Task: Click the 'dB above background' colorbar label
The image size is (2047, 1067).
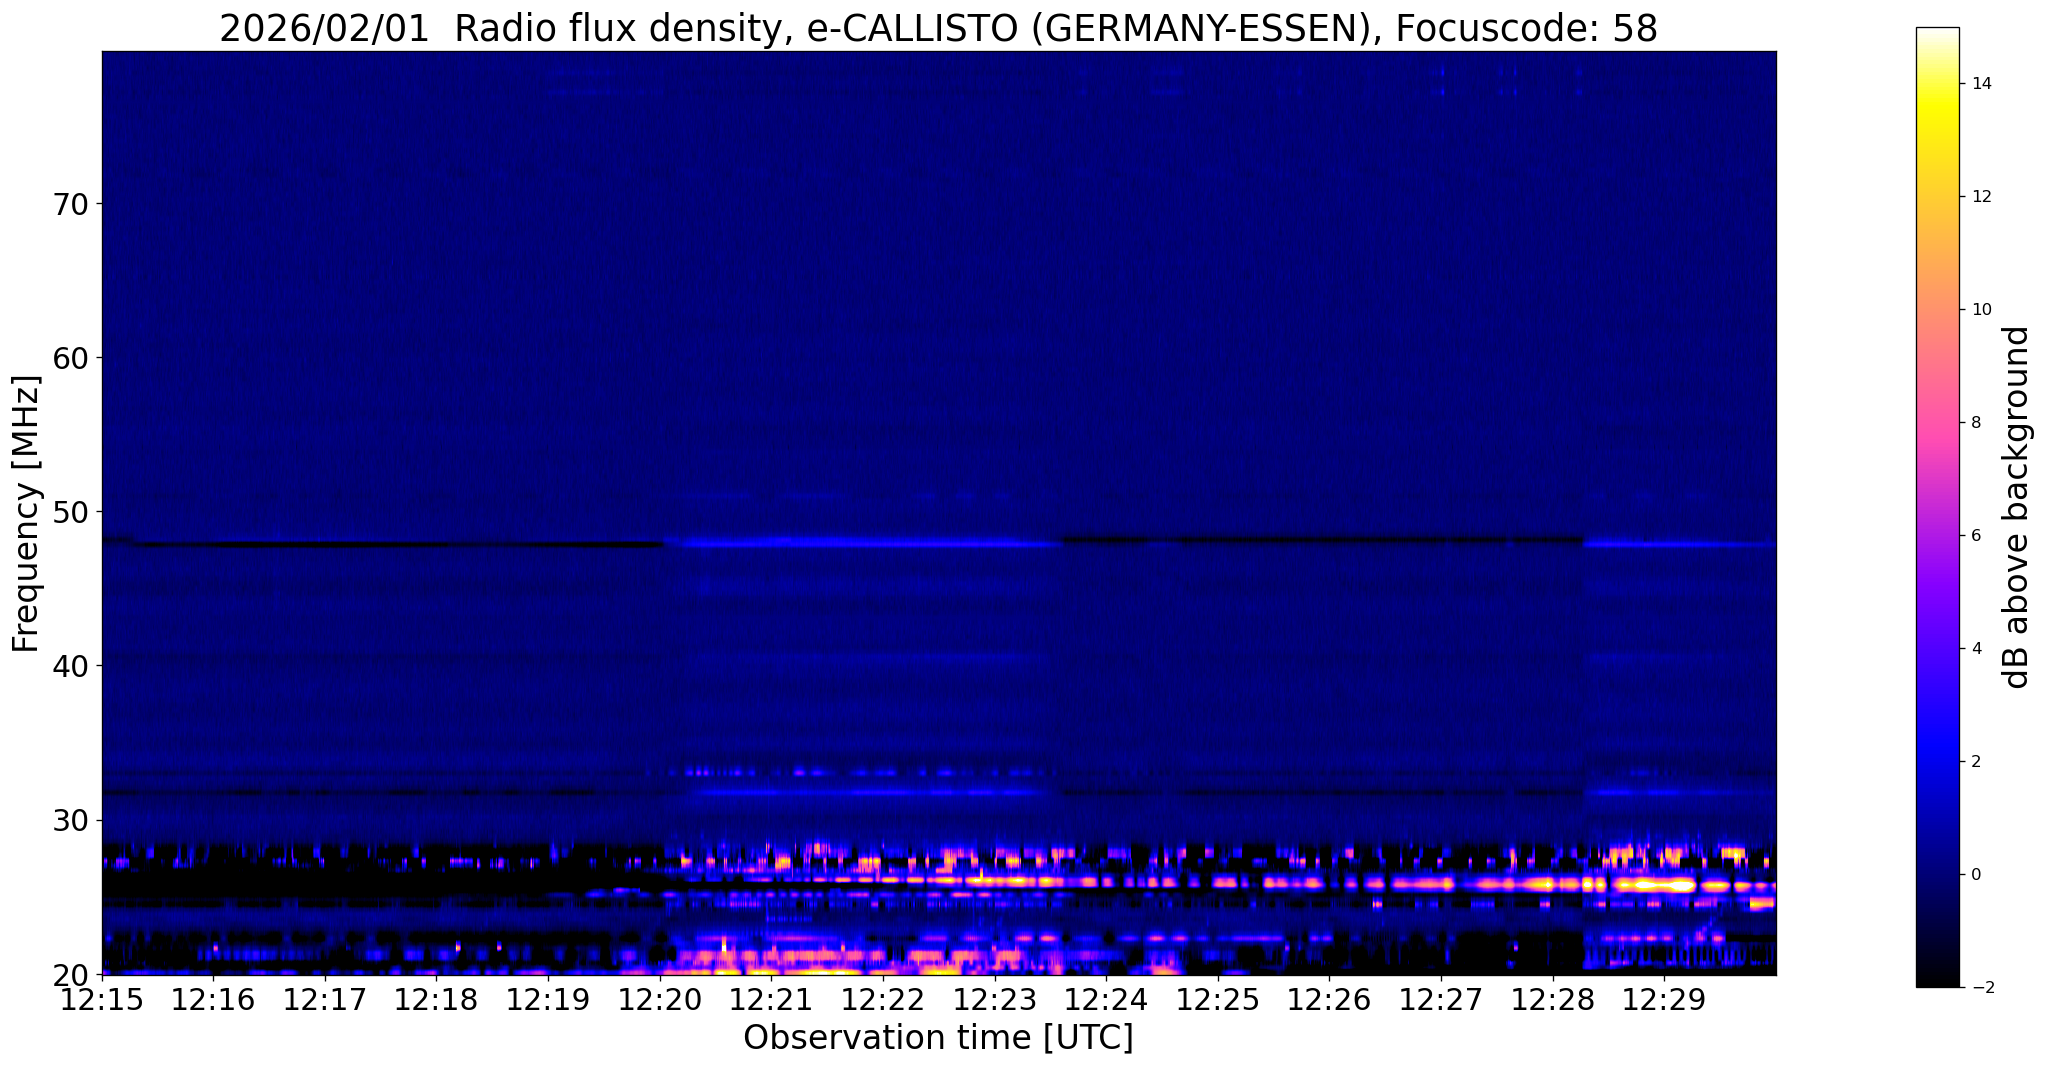Action: [x=2016, y=507]
